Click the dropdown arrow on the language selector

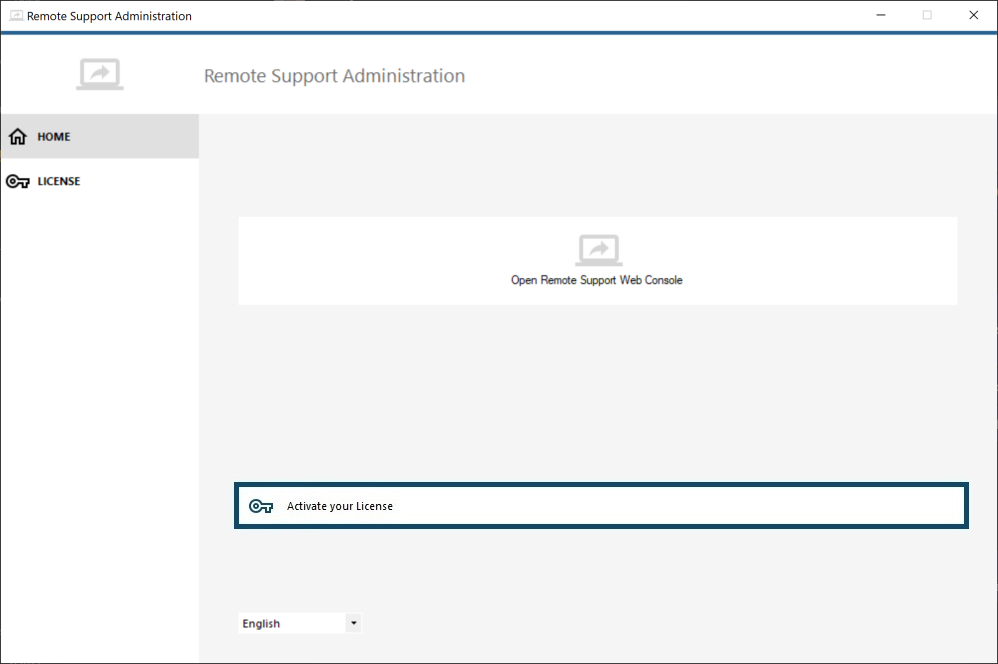353,623
